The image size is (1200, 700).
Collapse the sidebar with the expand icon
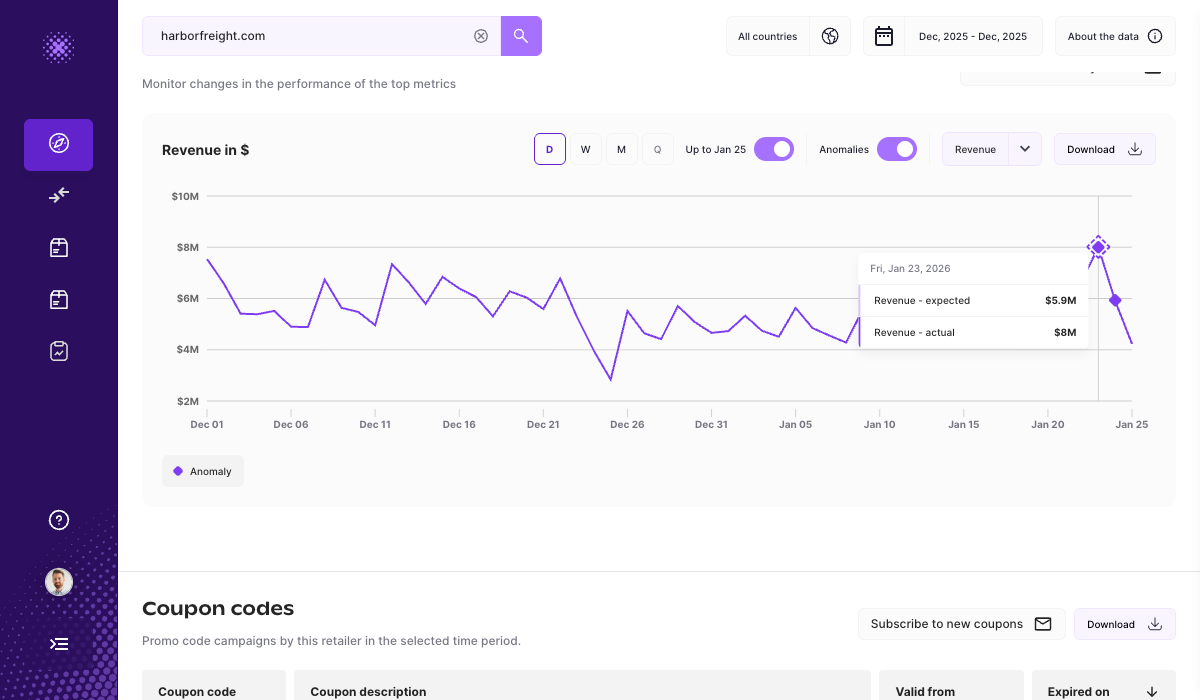58,644
